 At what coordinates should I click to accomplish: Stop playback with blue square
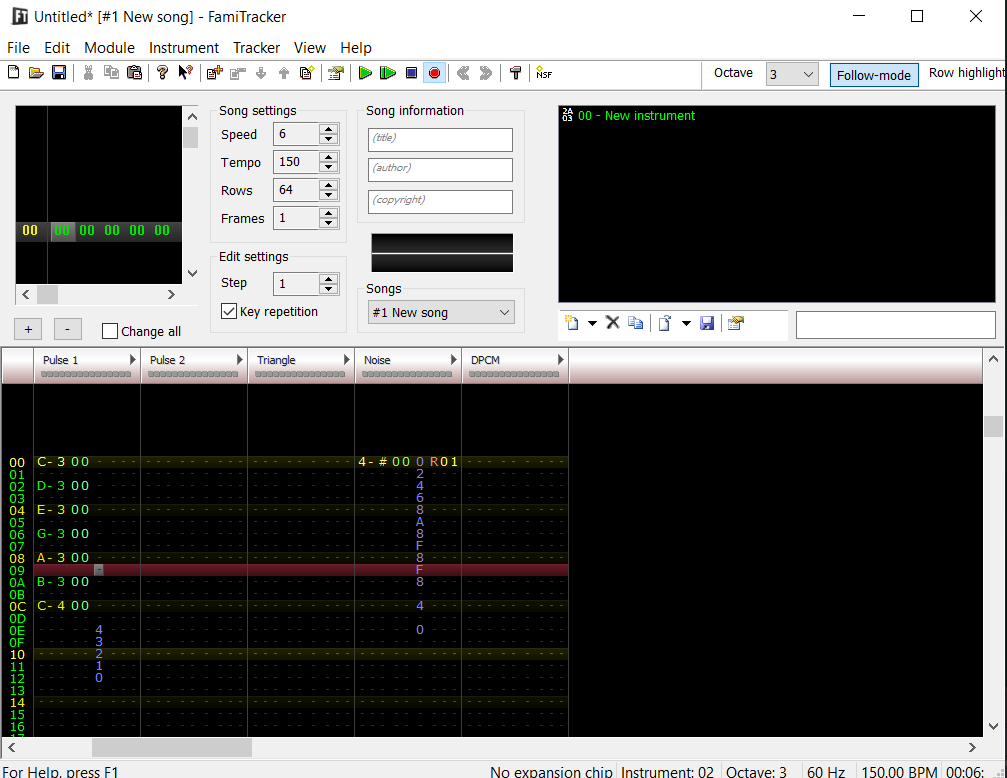[x=412, y=73]
